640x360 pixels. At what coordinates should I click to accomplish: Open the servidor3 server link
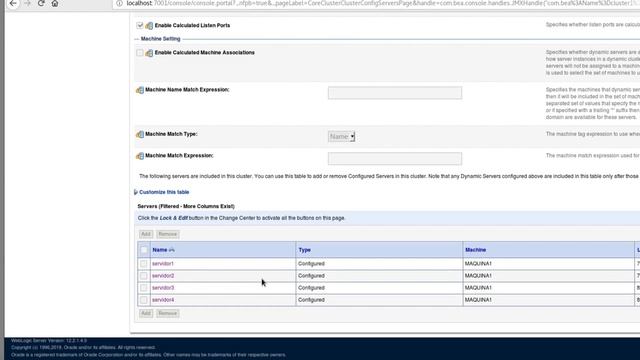coord(163,288)
